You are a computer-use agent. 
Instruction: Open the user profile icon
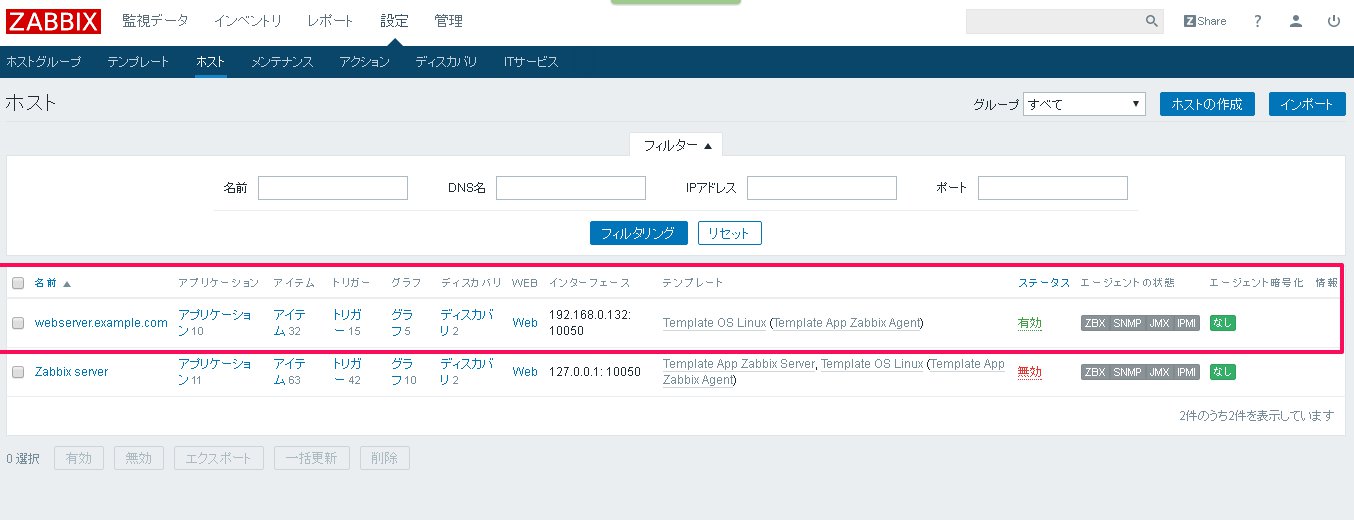tap(1296, 21)
